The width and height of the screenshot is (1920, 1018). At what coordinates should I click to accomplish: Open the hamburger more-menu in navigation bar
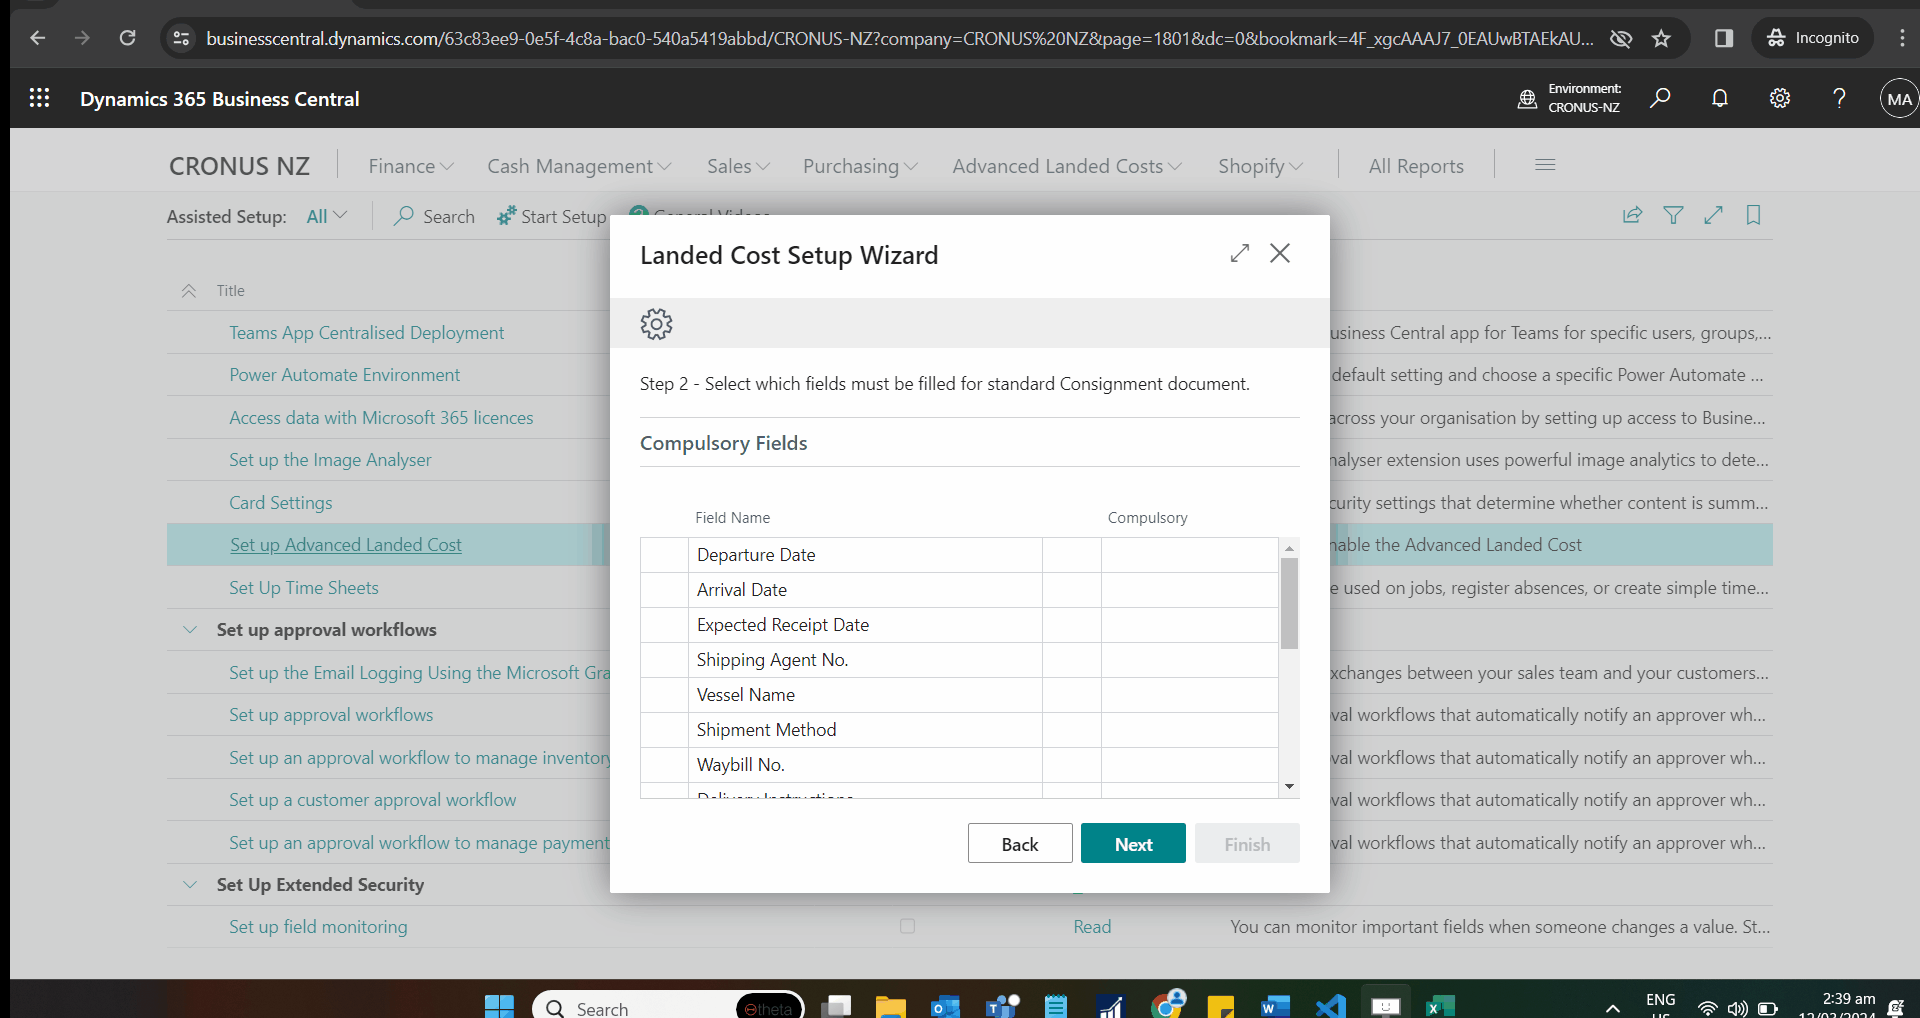coord(1545,165)
